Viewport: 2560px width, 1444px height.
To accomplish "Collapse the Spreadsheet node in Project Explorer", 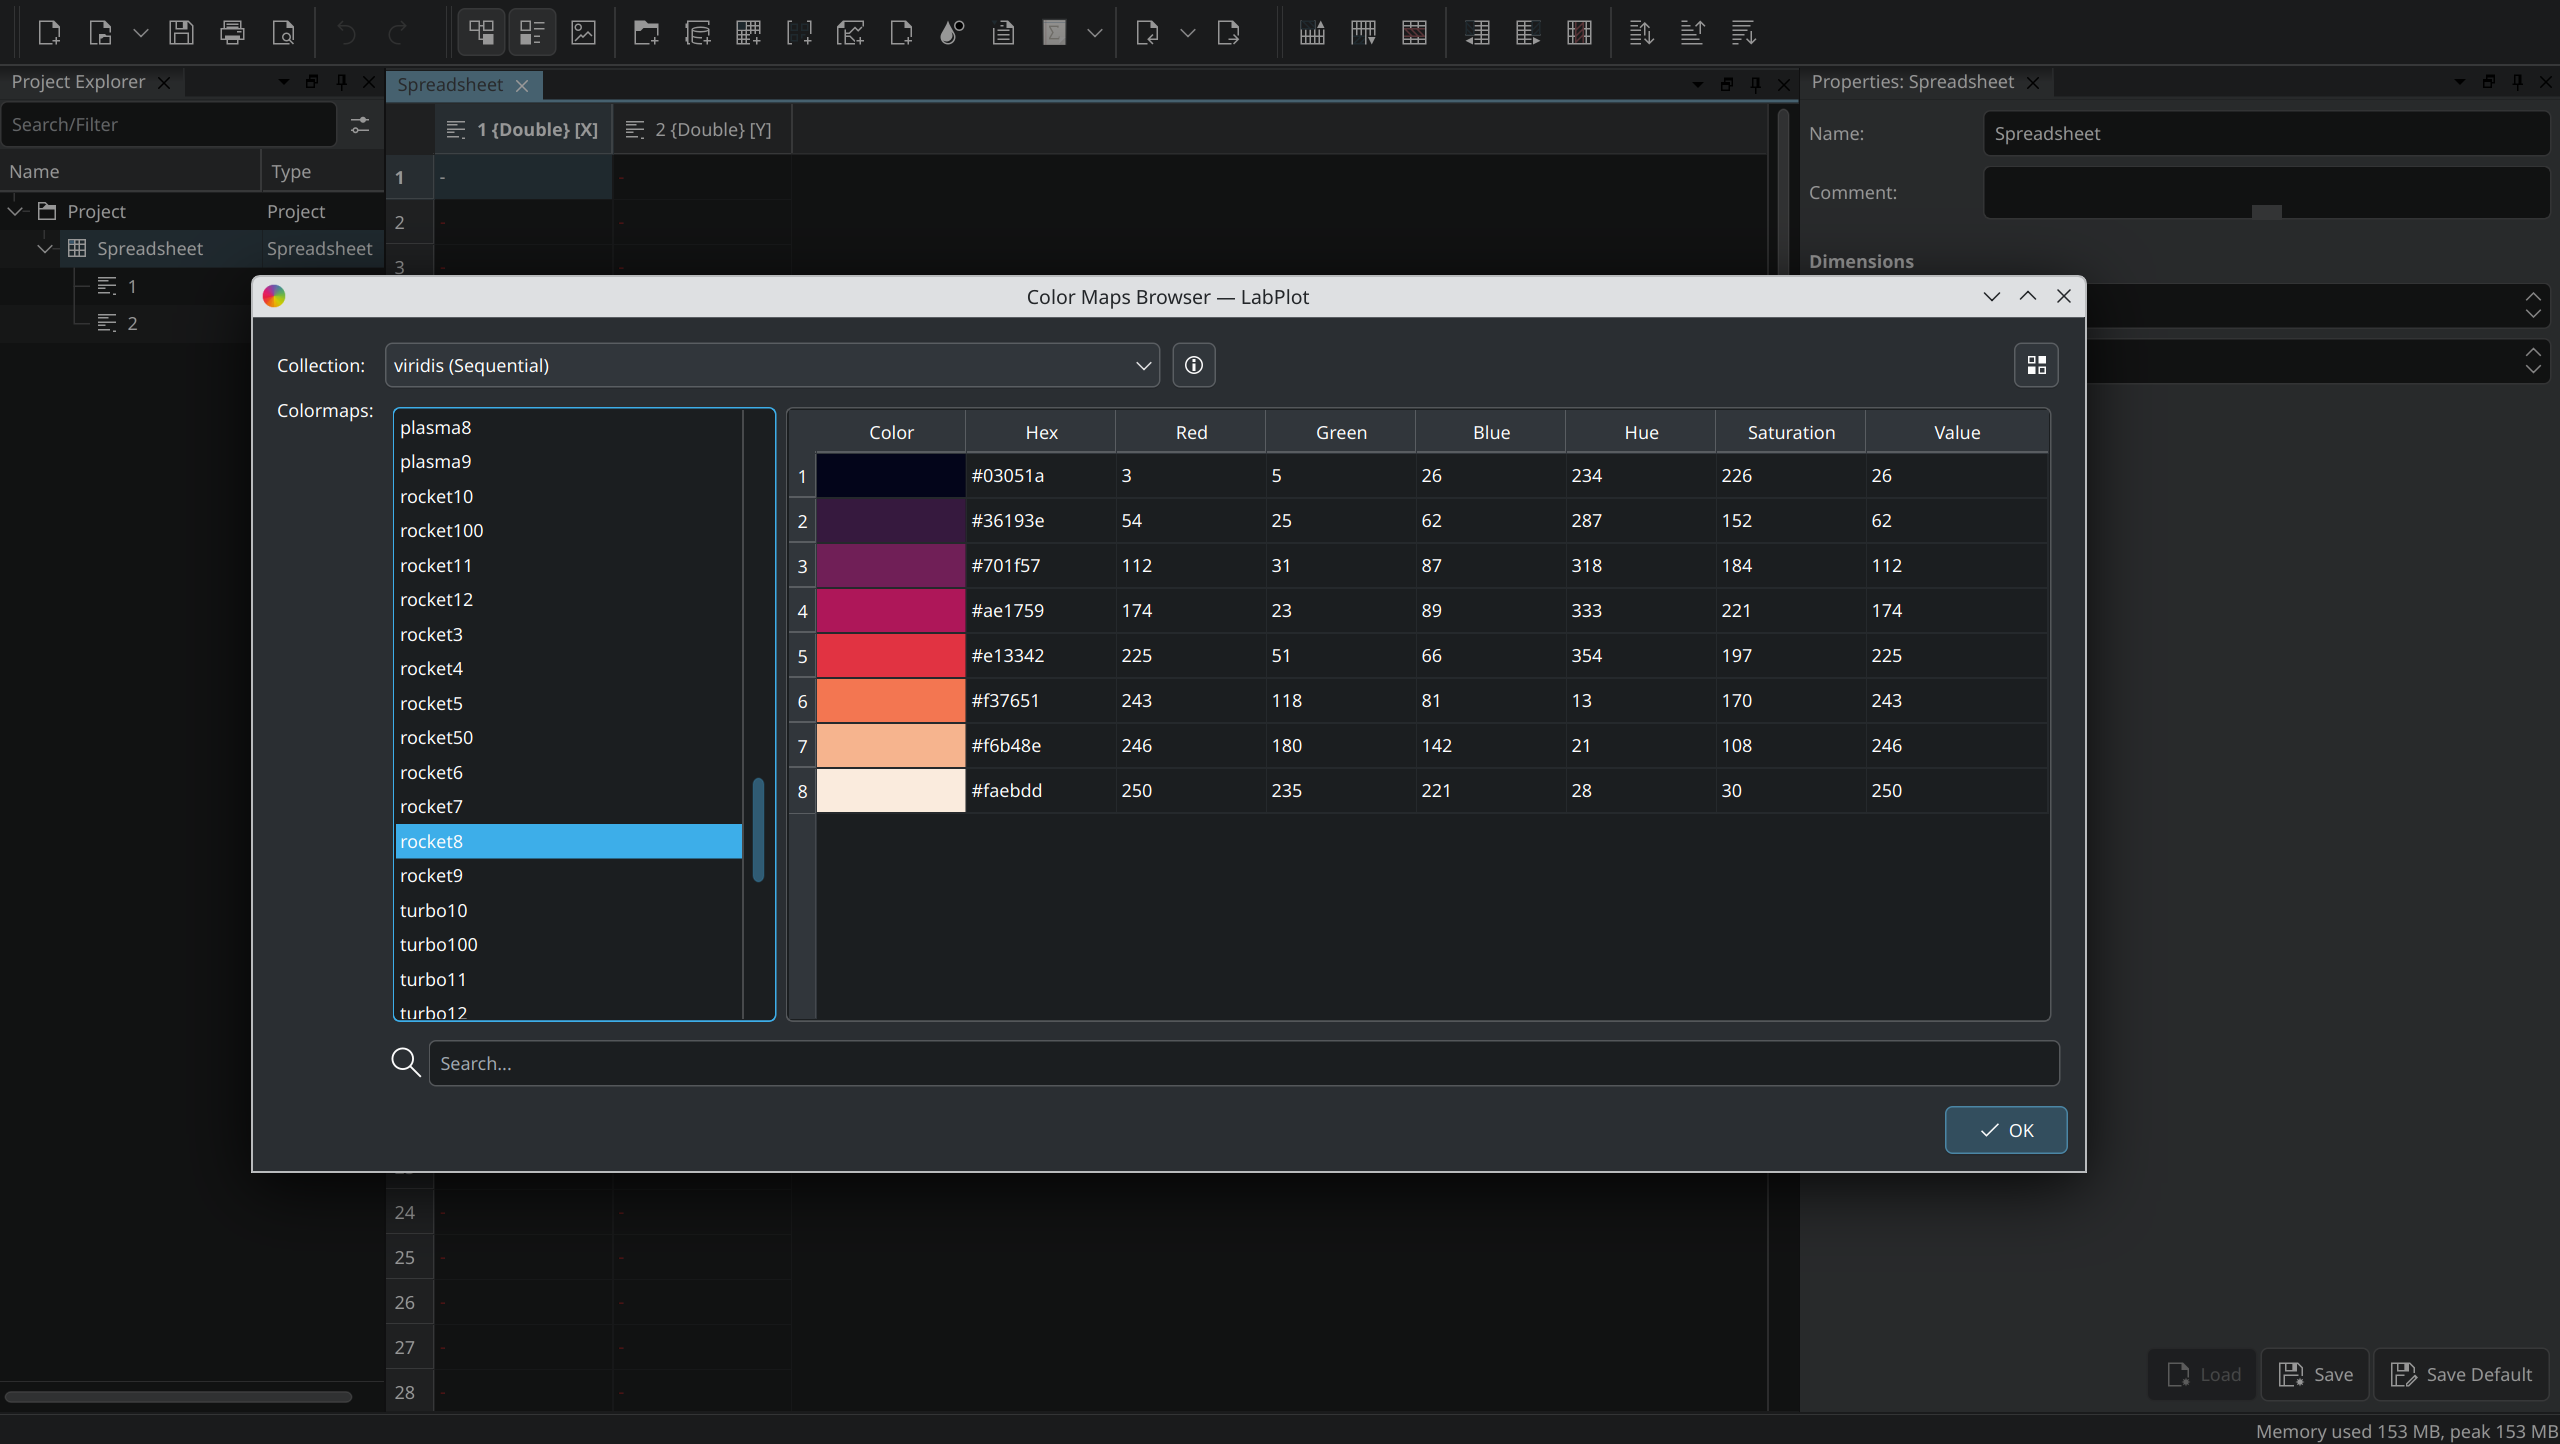I will pyautogui.click(x=44, y=248).
